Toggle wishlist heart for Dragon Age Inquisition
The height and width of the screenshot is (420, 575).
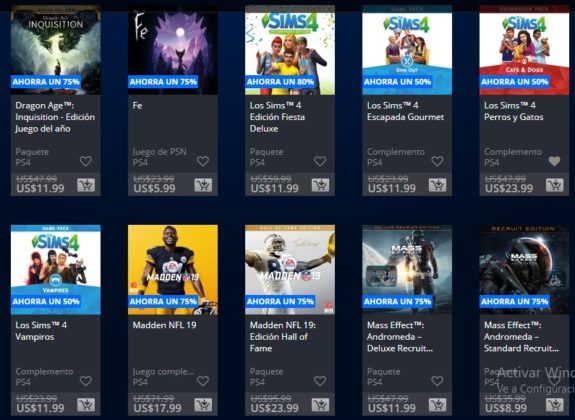[86, 161]
